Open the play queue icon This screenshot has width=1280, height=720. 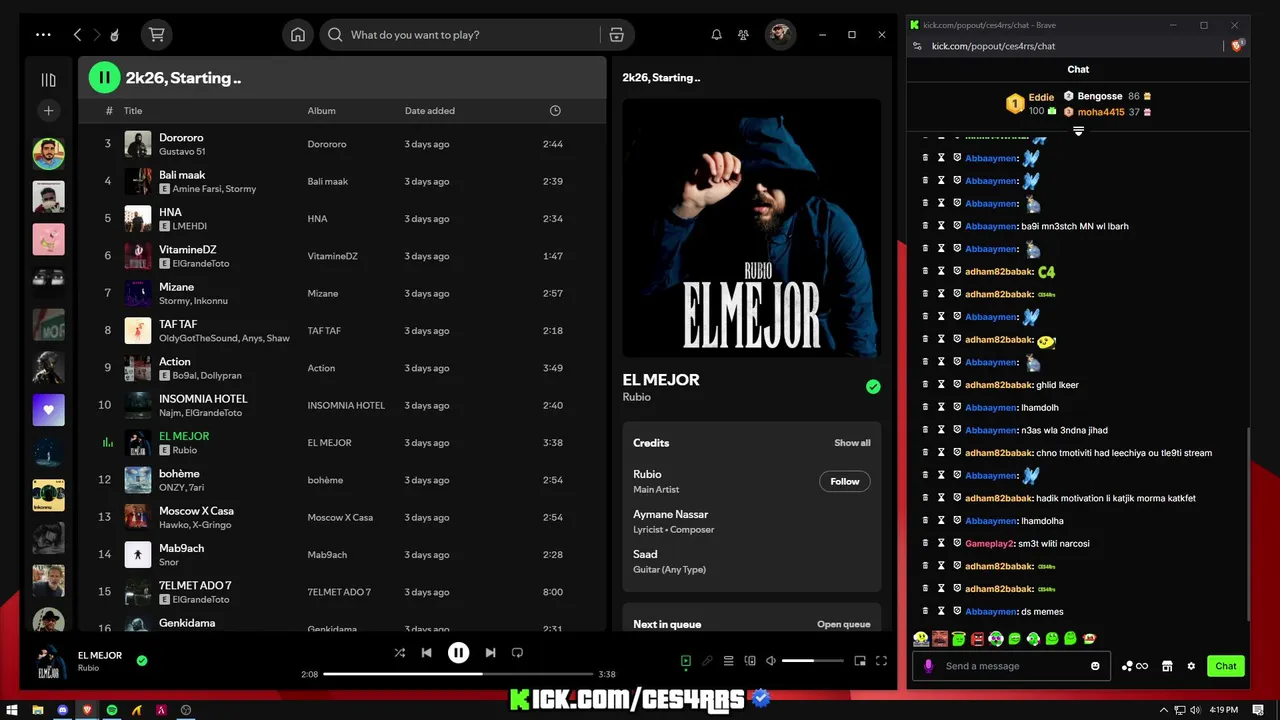coord(729,661)
